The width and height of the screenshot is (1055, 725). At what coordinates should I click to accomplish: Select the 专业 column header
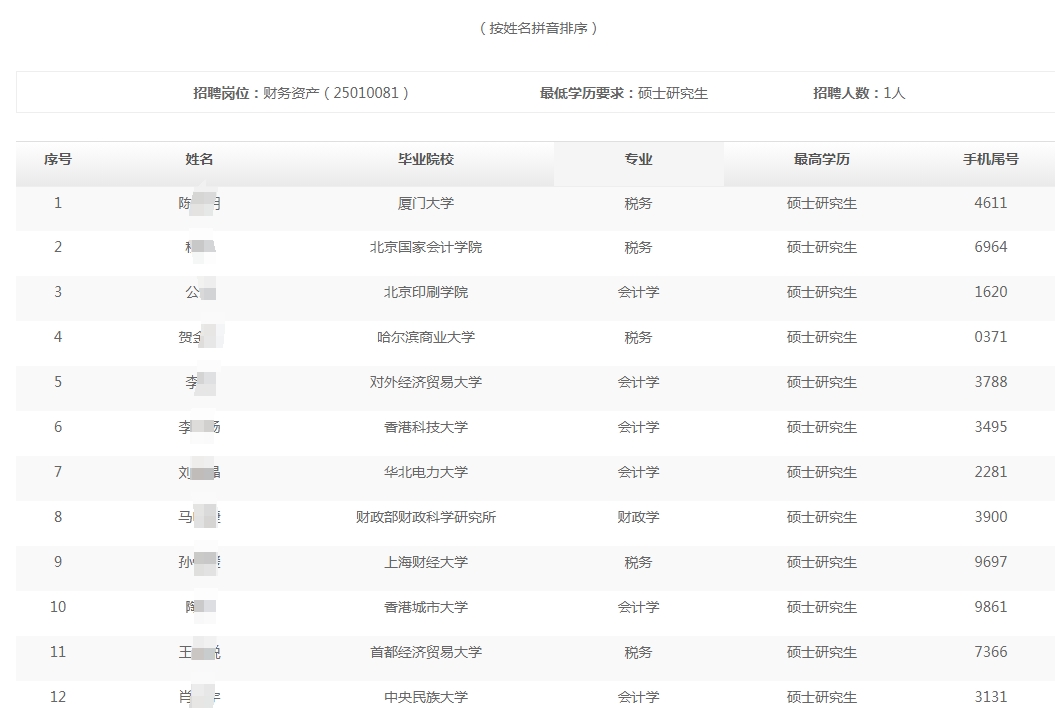[637, 161]
